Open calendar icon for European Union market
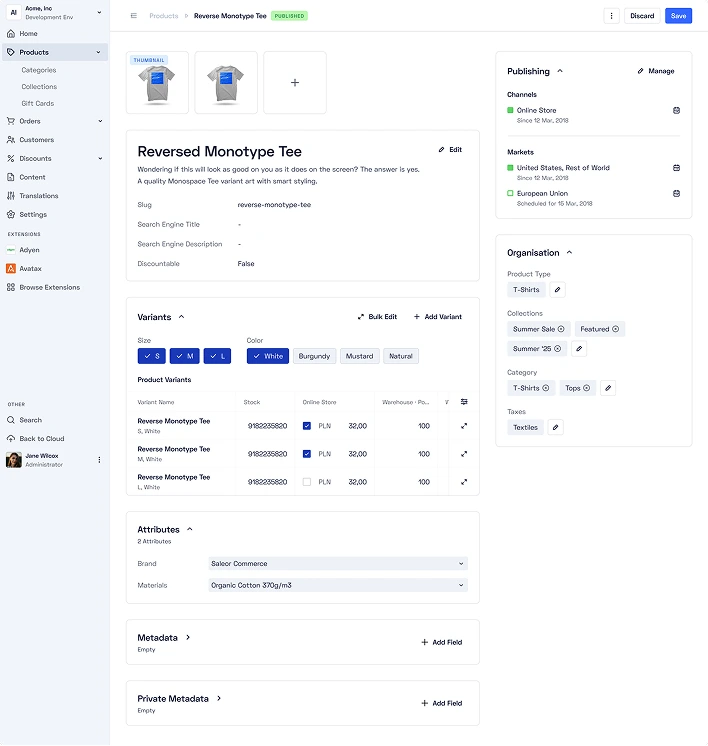This screenshot has width=708, height=746. [x=676, y=194]
